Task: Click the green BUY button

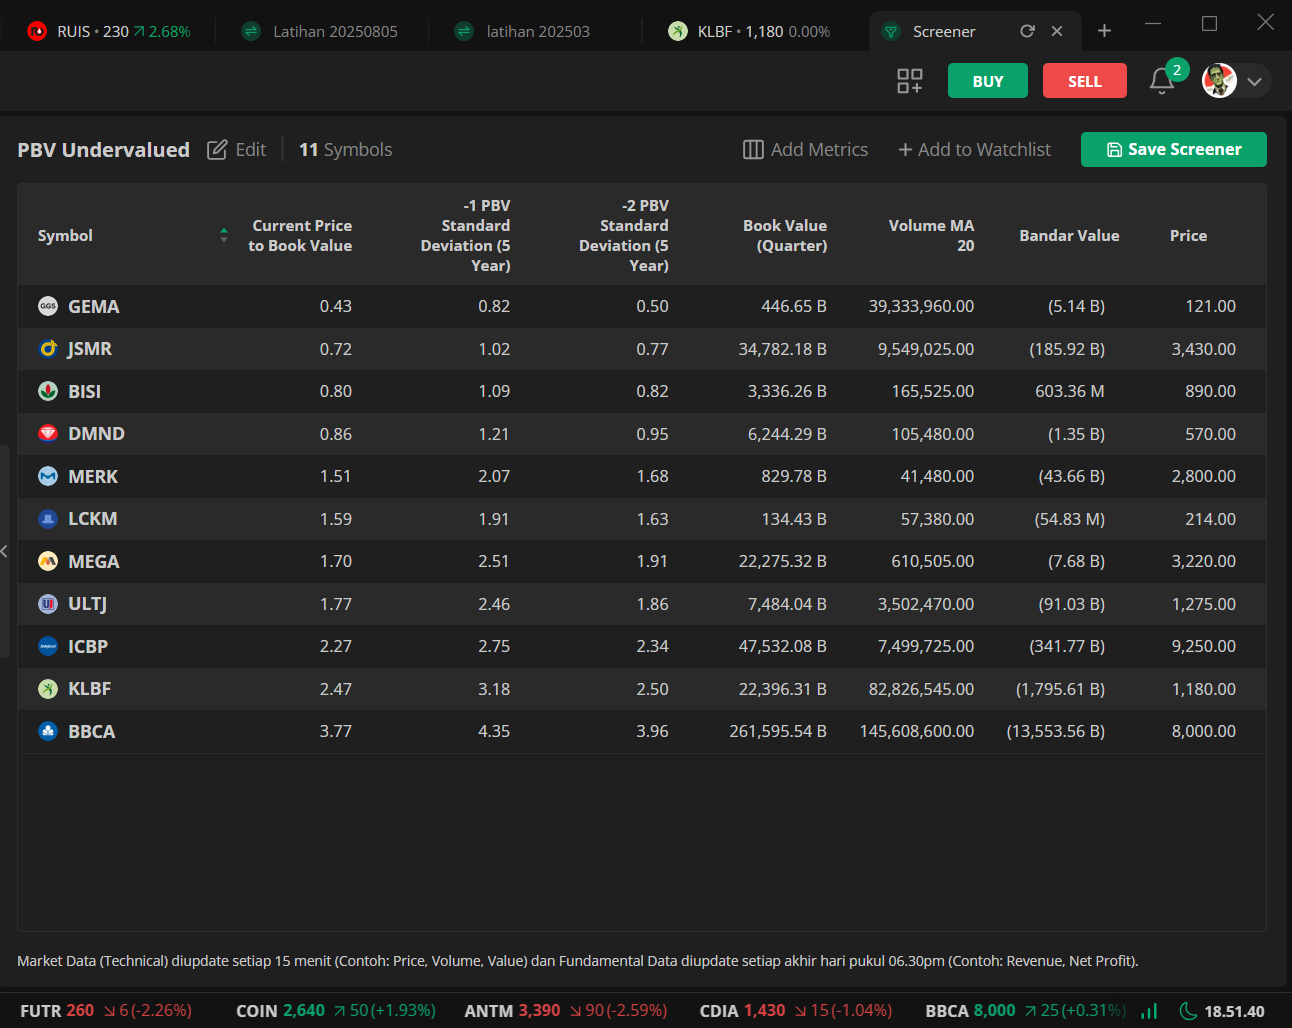Action: pyautogui.click(x=988, y=81)
